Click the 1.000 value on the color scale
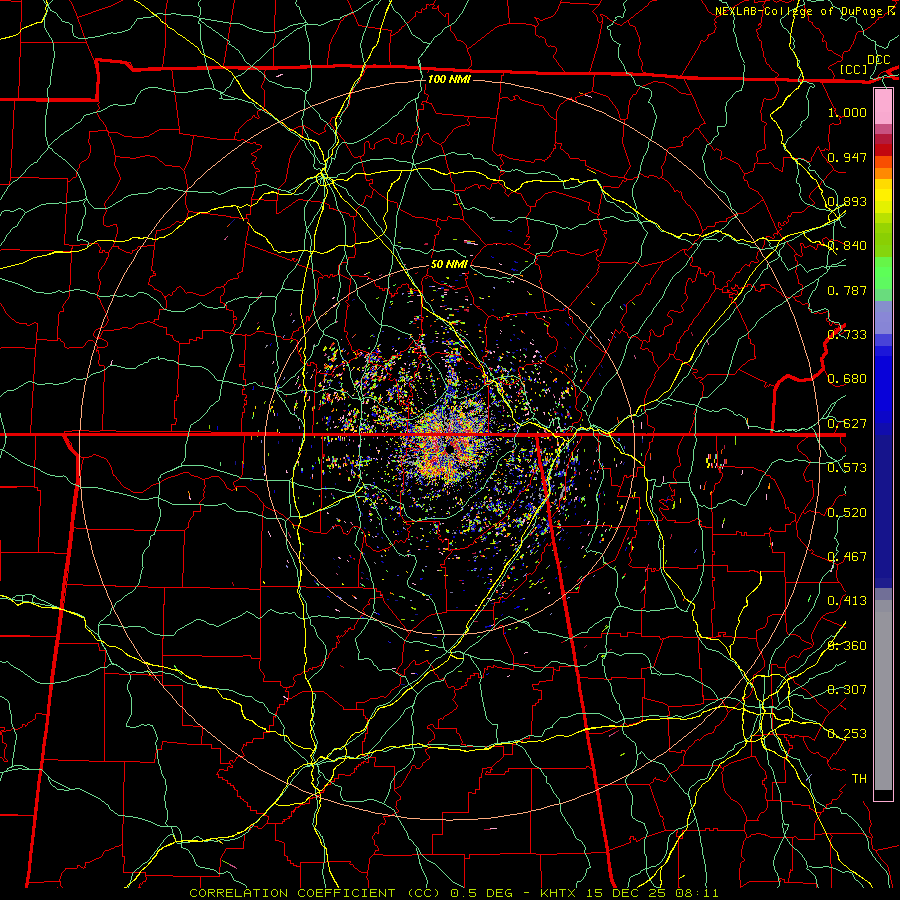This screenshot has height=900, width=900. (847, 112)
